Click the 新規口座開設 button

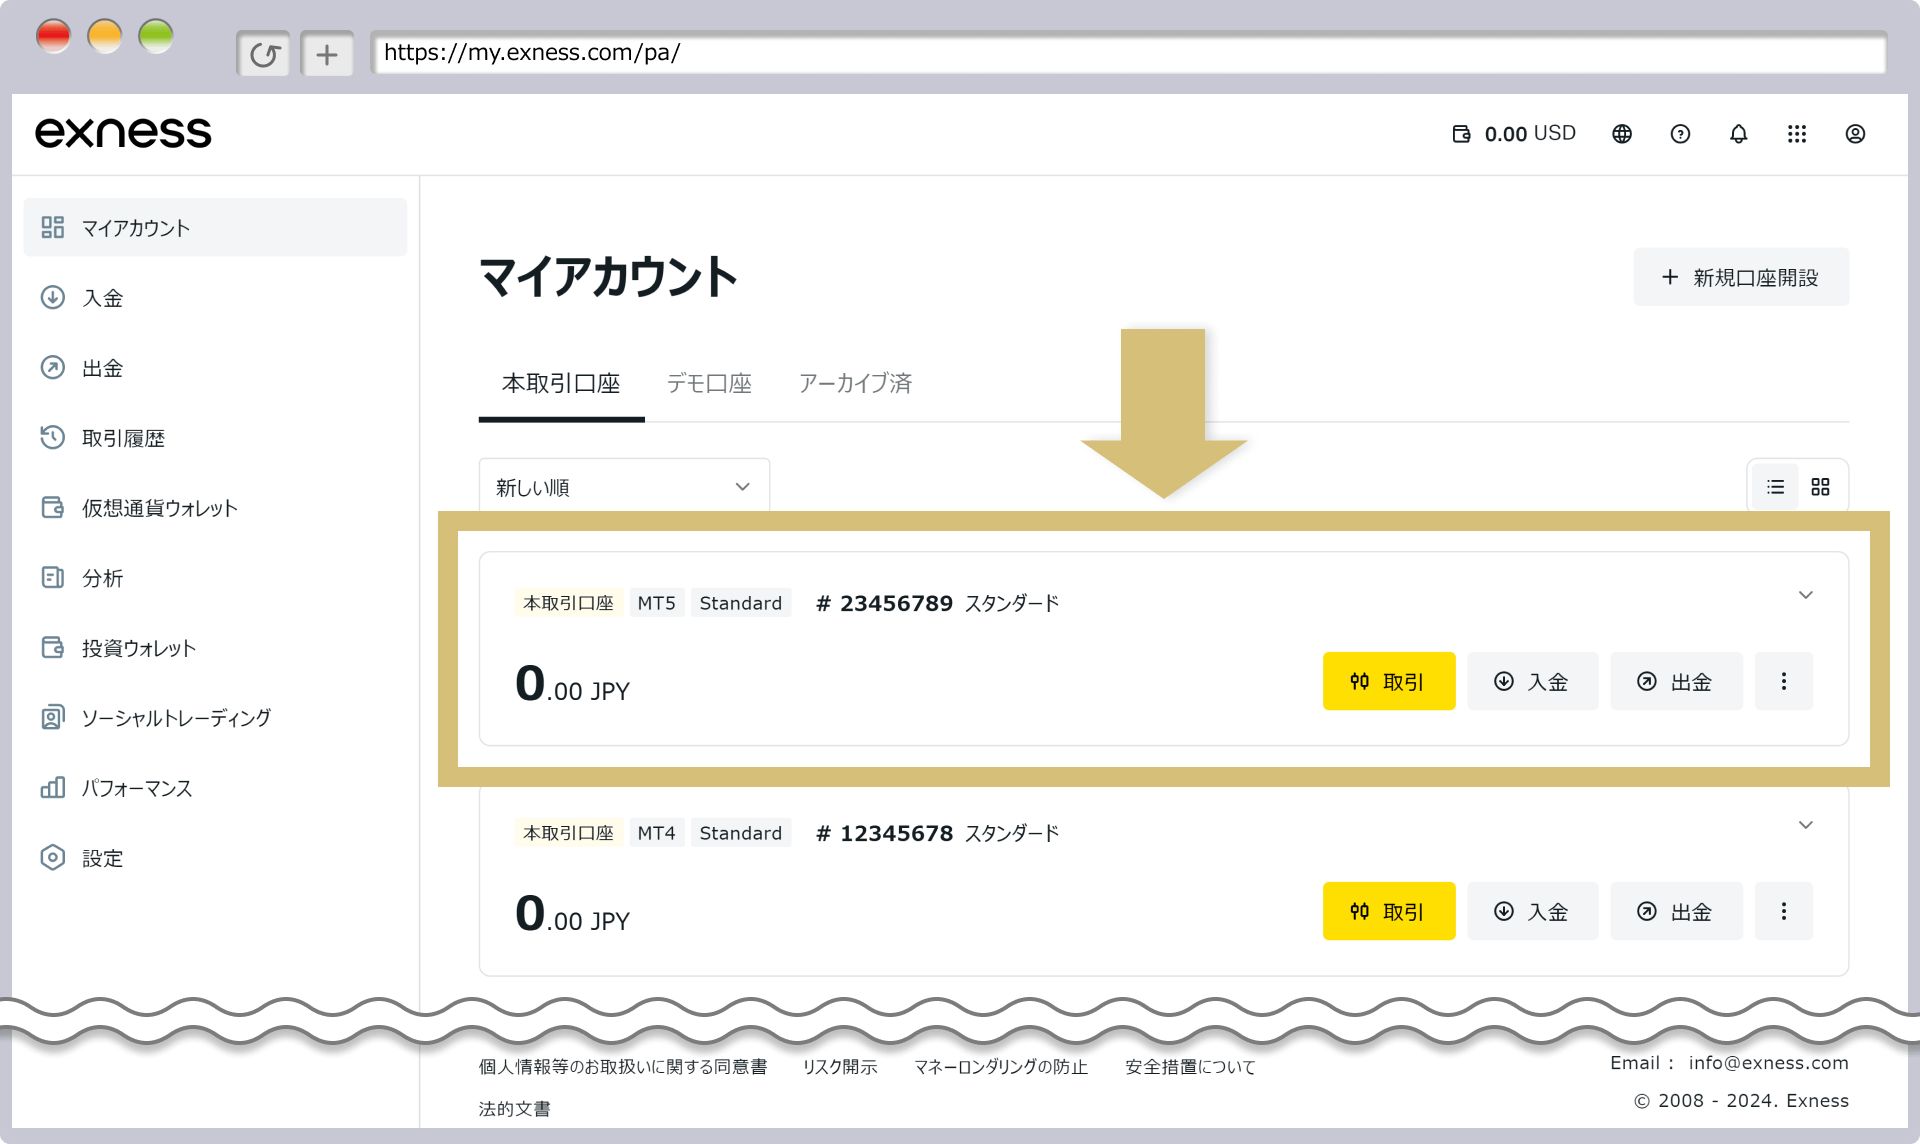pyautogui.click(x=1741, y=277)
